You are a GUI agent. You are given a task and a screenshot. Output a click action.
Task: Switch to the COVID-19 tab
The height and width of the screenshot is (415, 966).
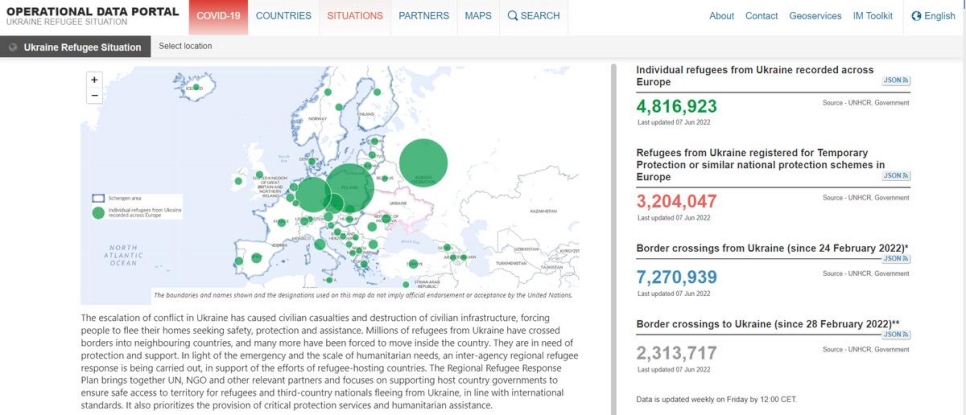[217, 16]
